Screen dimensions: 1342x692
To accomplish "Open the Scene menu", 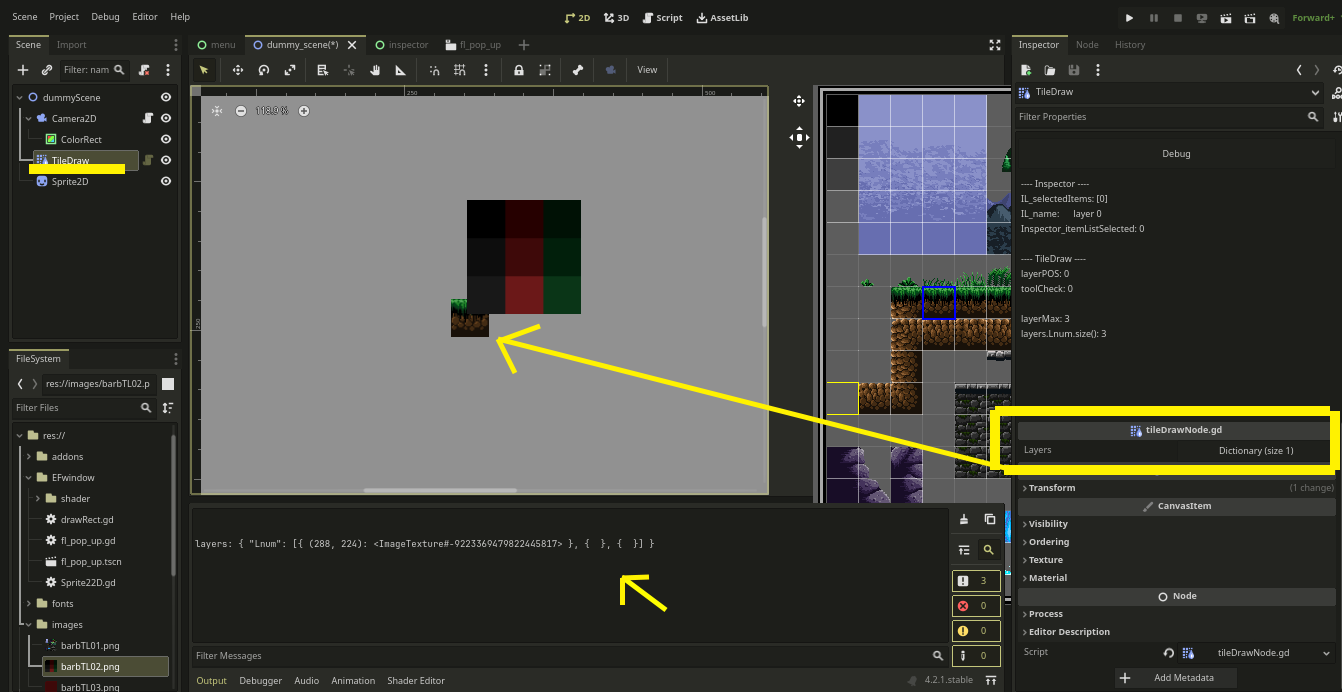I will point(25,17).
